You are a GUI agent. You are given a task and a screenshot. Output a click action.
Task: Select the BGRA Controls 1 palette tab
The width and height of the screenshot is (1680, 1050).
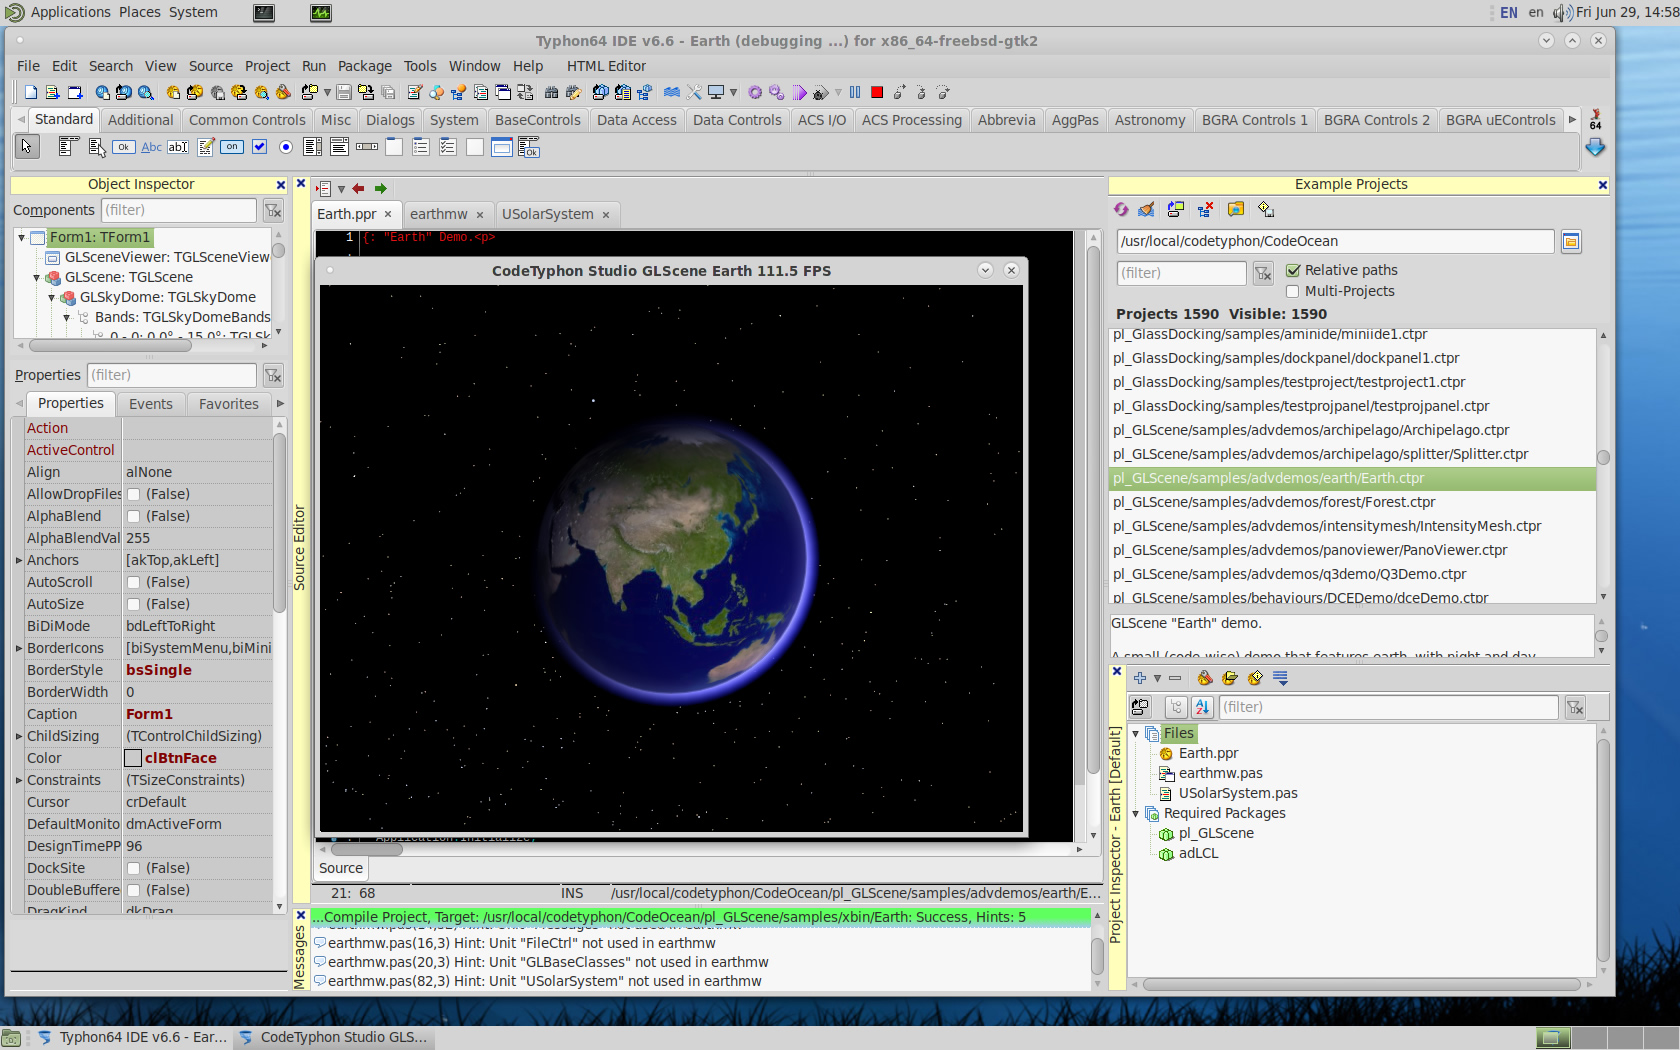tap(1254, 120)
